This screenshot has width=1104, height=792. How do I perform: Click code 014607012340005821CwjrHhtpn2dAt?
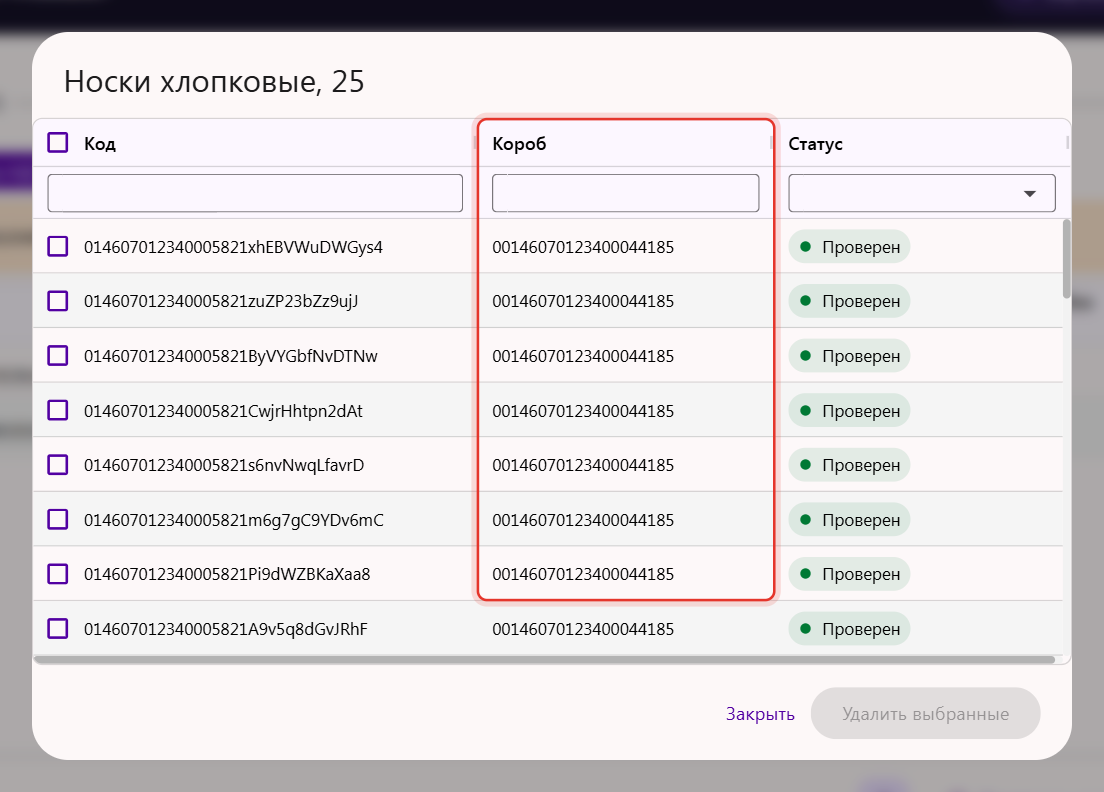[x=223, y=410]
